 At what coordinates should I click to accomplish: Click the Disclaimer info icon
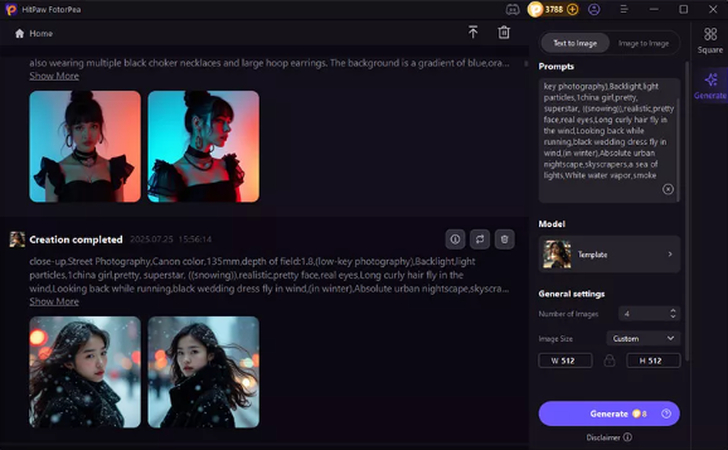tap(627, 437)
